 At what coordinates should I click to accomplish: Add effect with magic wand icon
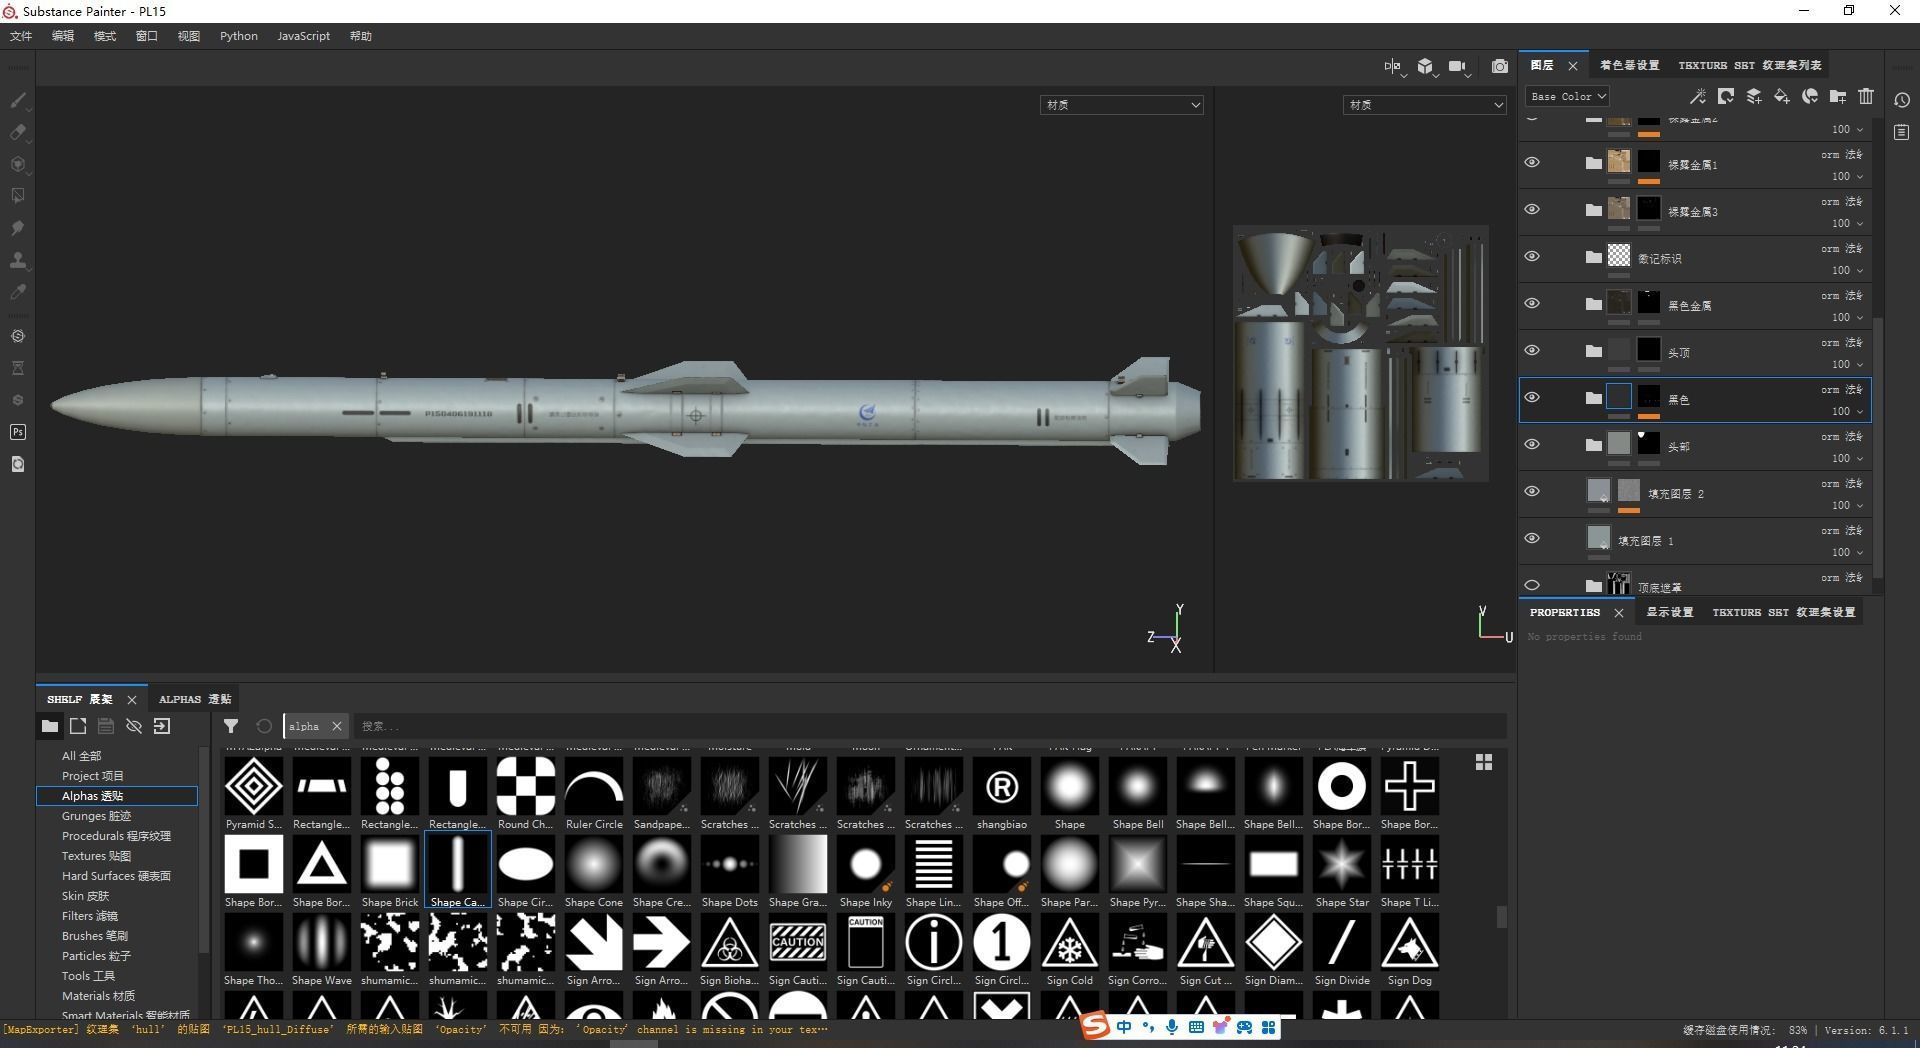click(1697, 96)
